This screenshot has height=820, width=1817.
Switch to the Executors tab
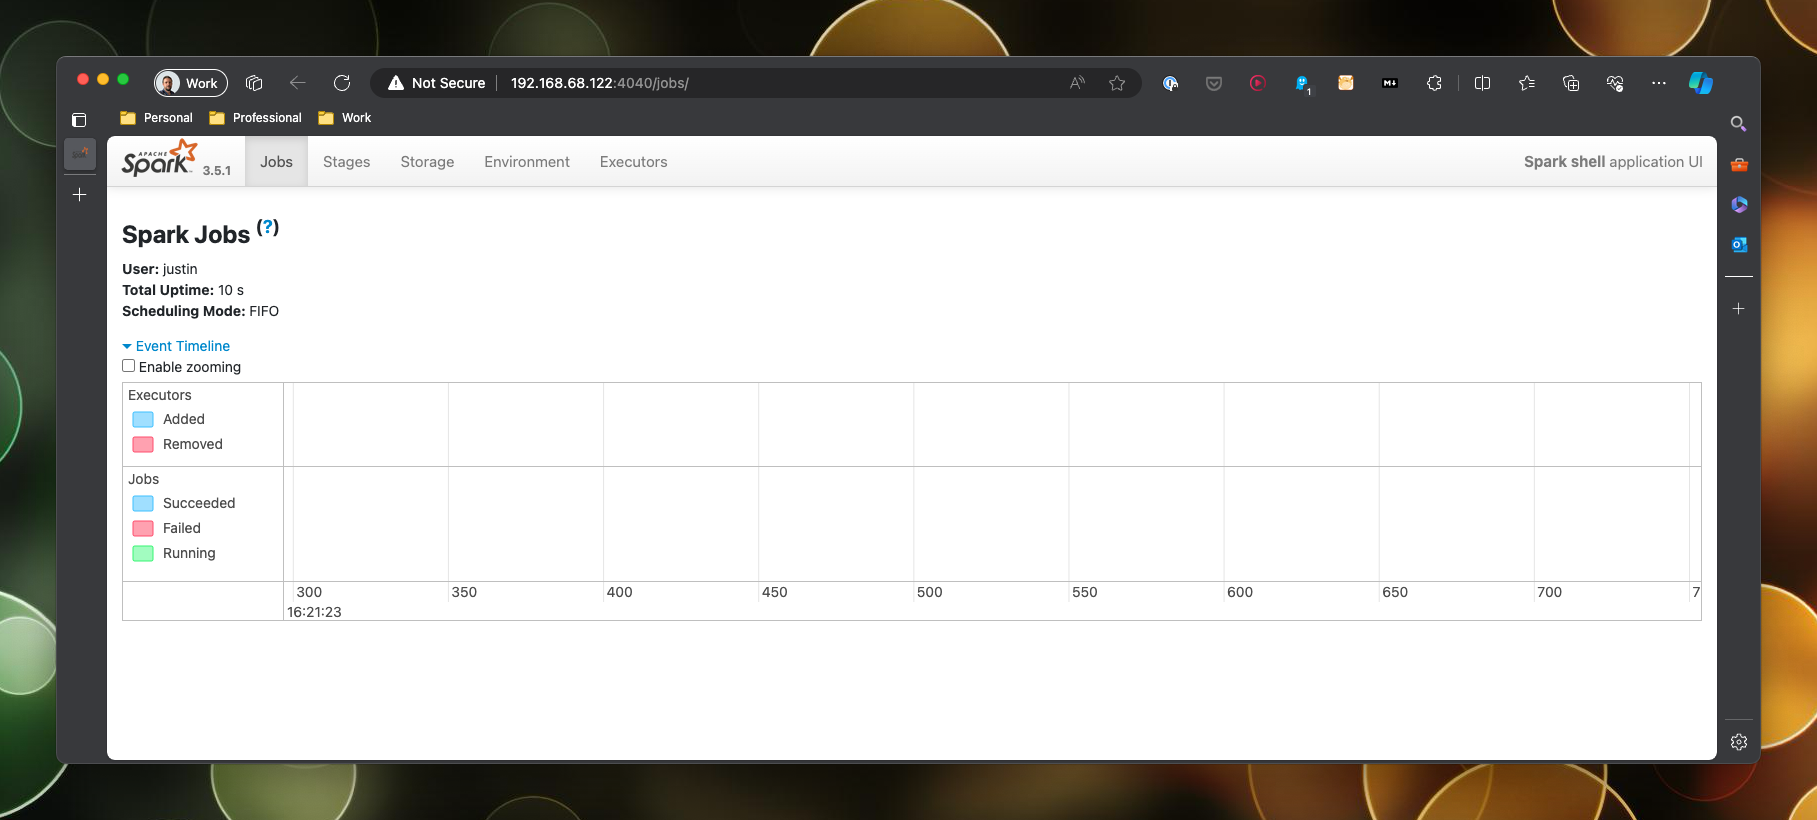click(x=633, y=162)
